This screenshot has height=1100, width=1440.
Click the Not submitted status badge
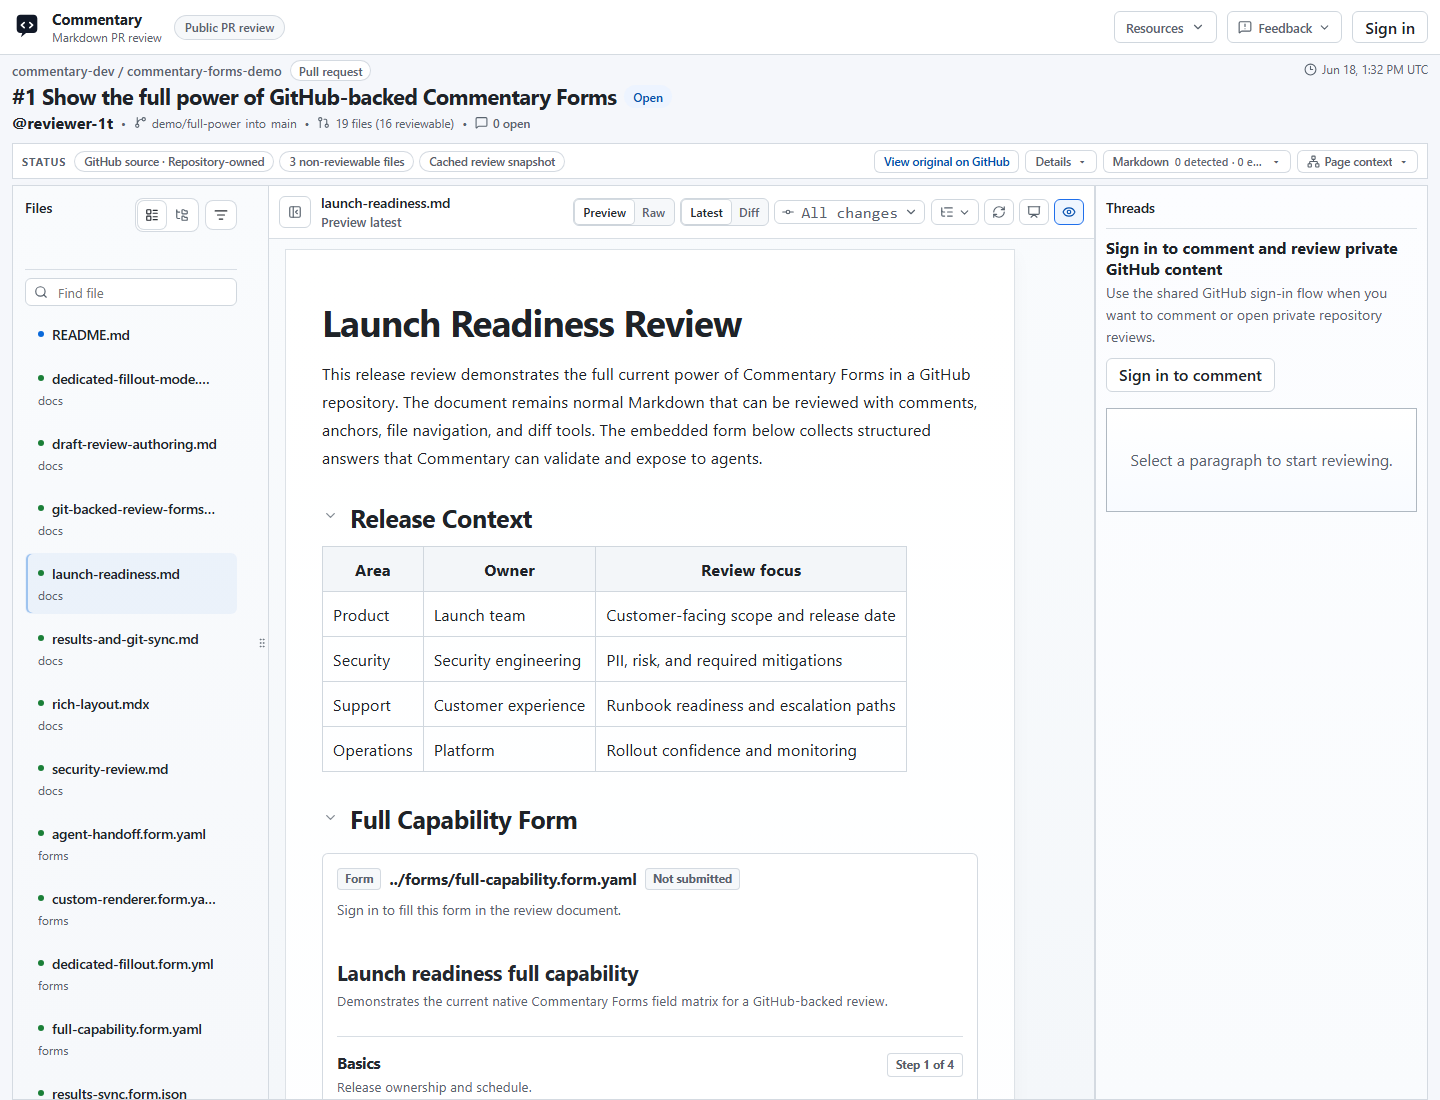(692, 879)
